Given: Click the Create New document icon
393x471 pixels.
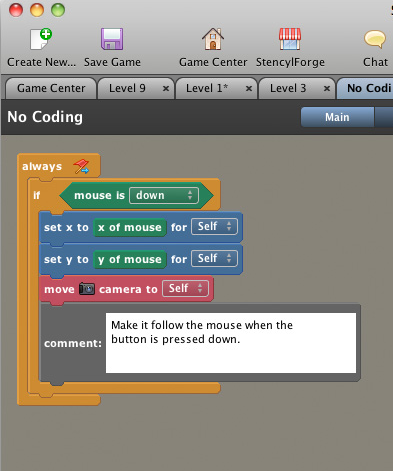Looking at the screenshot, I should 41,39.
